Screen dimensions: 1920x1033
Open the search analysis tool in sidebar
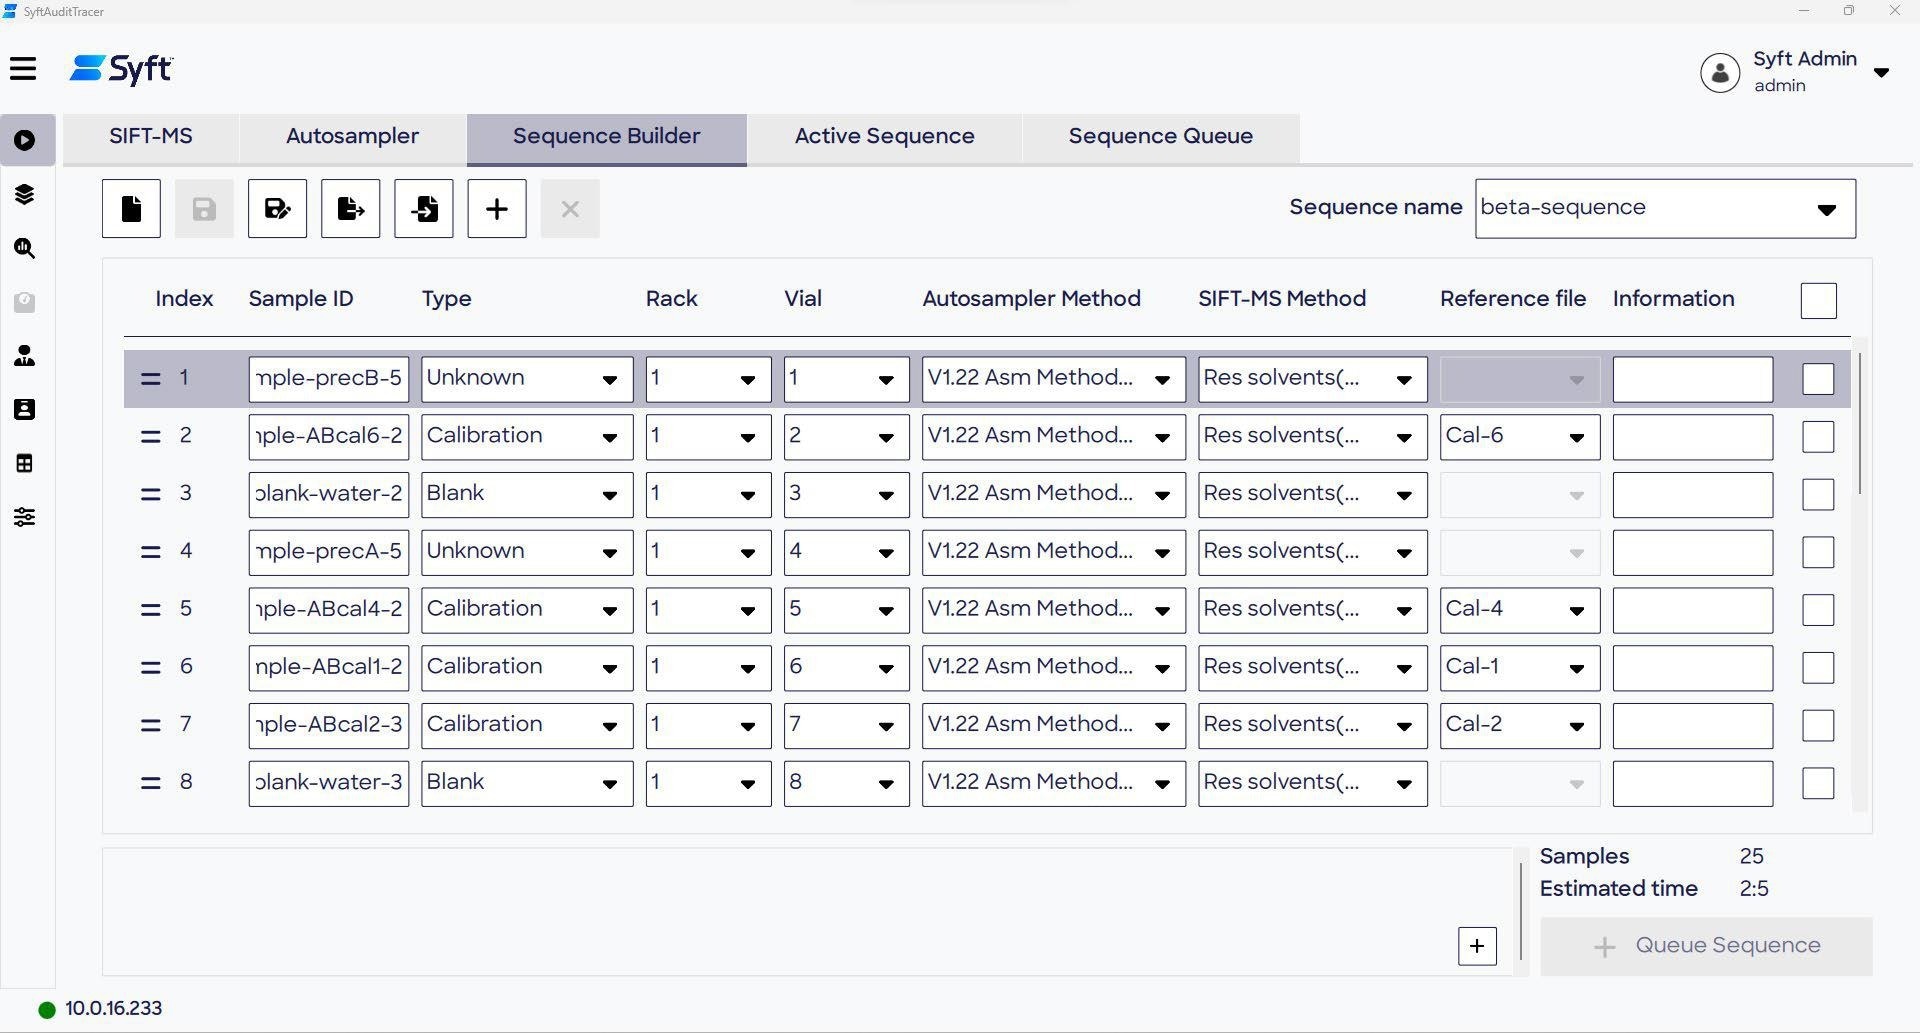tap(25, 248)
